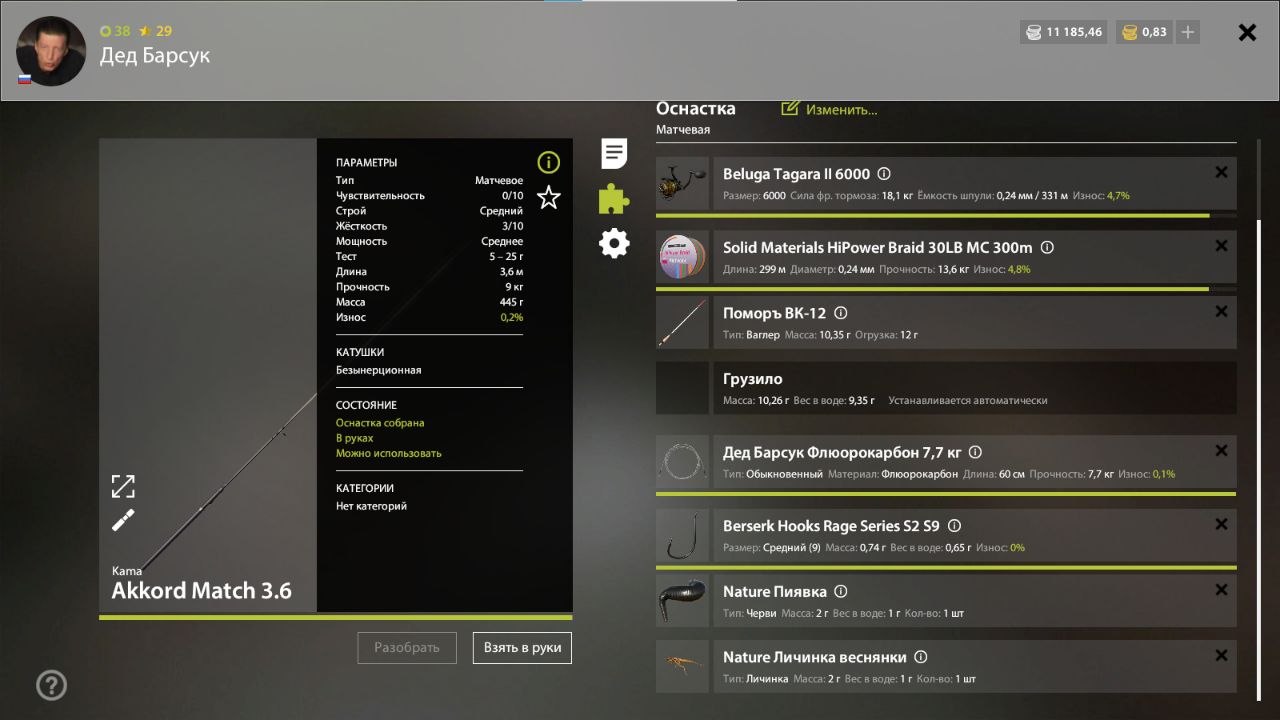Click the rod wear value 0,2%

pyautogui.click(x=511, y=317)
